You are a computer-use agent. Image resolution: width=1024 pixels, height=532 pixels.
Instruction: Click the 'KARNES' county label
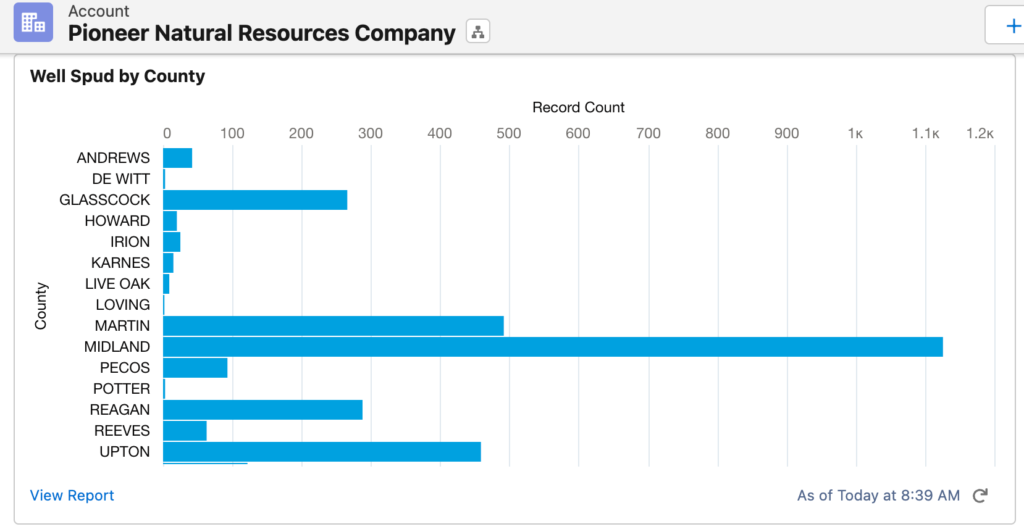(x=120, y=263)
